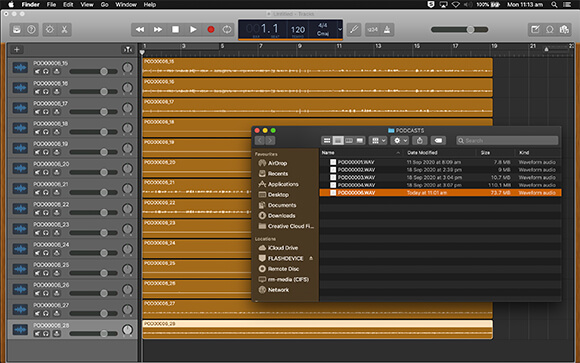Click the Fast Forward transport button
The width and height of the screenshot is (580, 363).
[x=158, y=30]
